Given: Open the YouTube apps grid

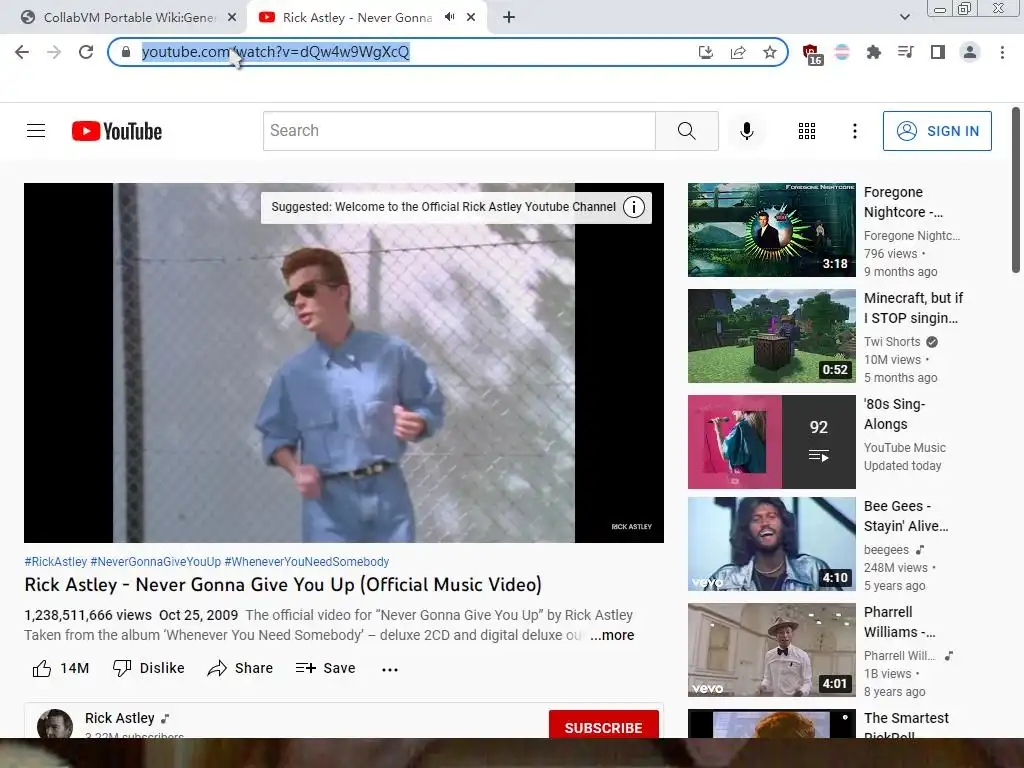Looking at the screenshot, I should 807,131.
